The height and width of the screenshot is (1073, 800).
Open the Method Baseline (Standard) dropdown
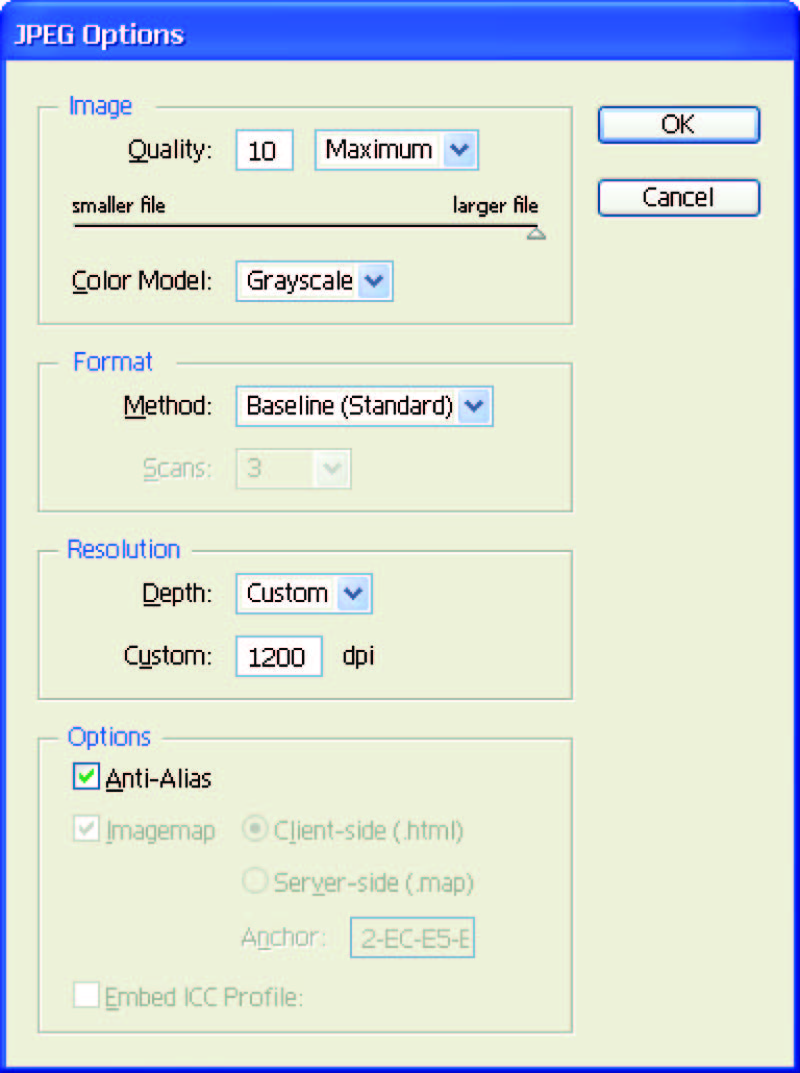pos(364,406)
